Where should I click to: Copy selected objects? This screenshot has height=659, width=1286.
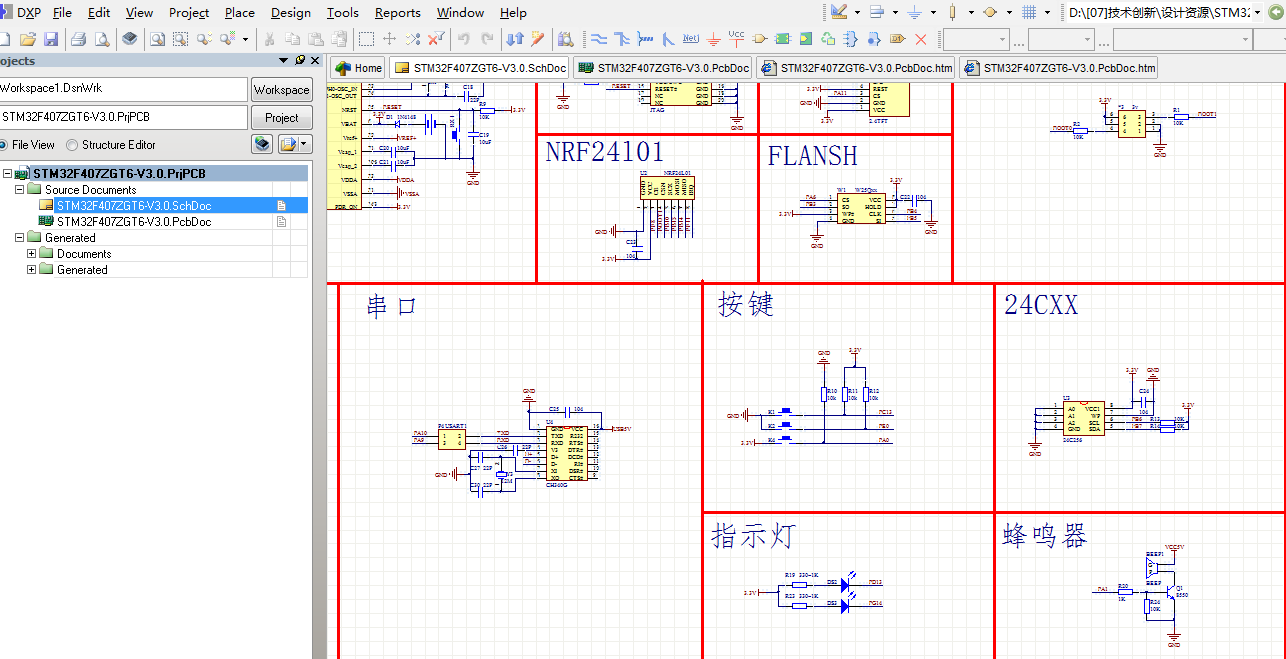pos(292,39)
